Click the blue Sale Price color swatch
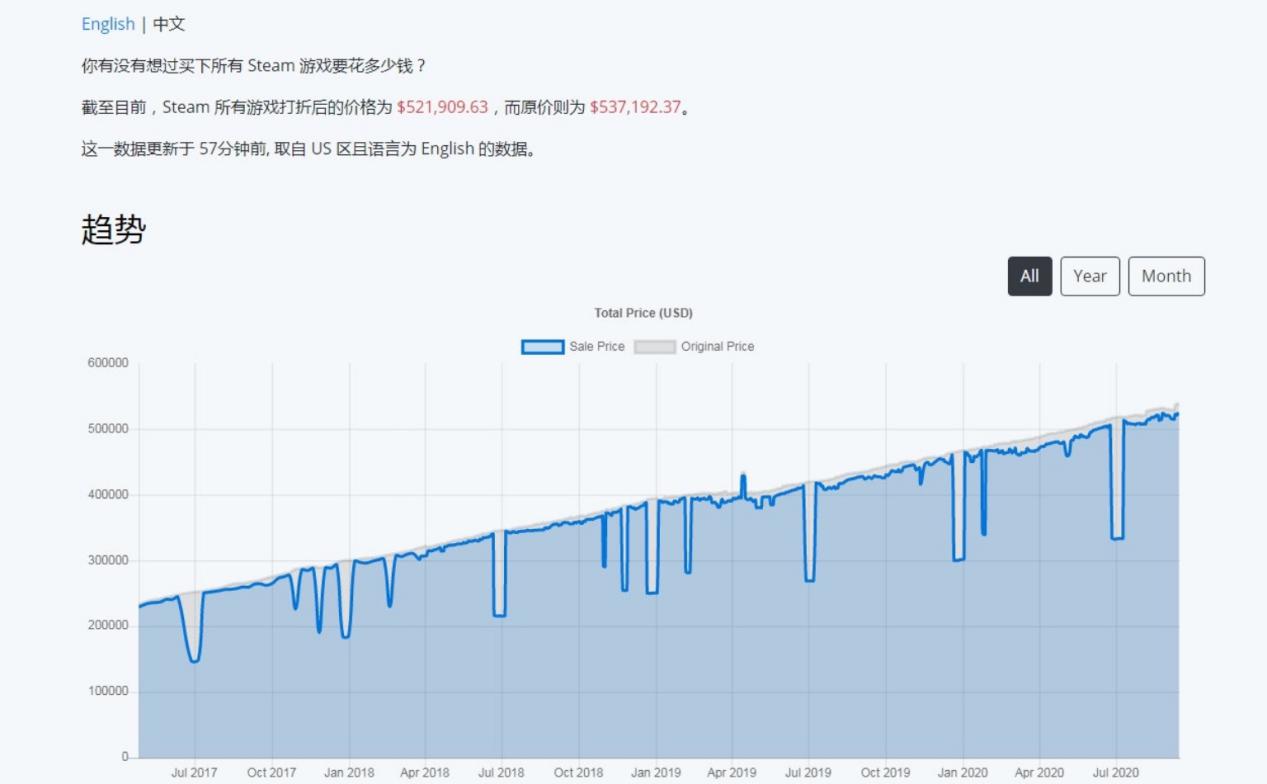The width and height of the screenshot is (1267, 784). click(x=543, y=346)
